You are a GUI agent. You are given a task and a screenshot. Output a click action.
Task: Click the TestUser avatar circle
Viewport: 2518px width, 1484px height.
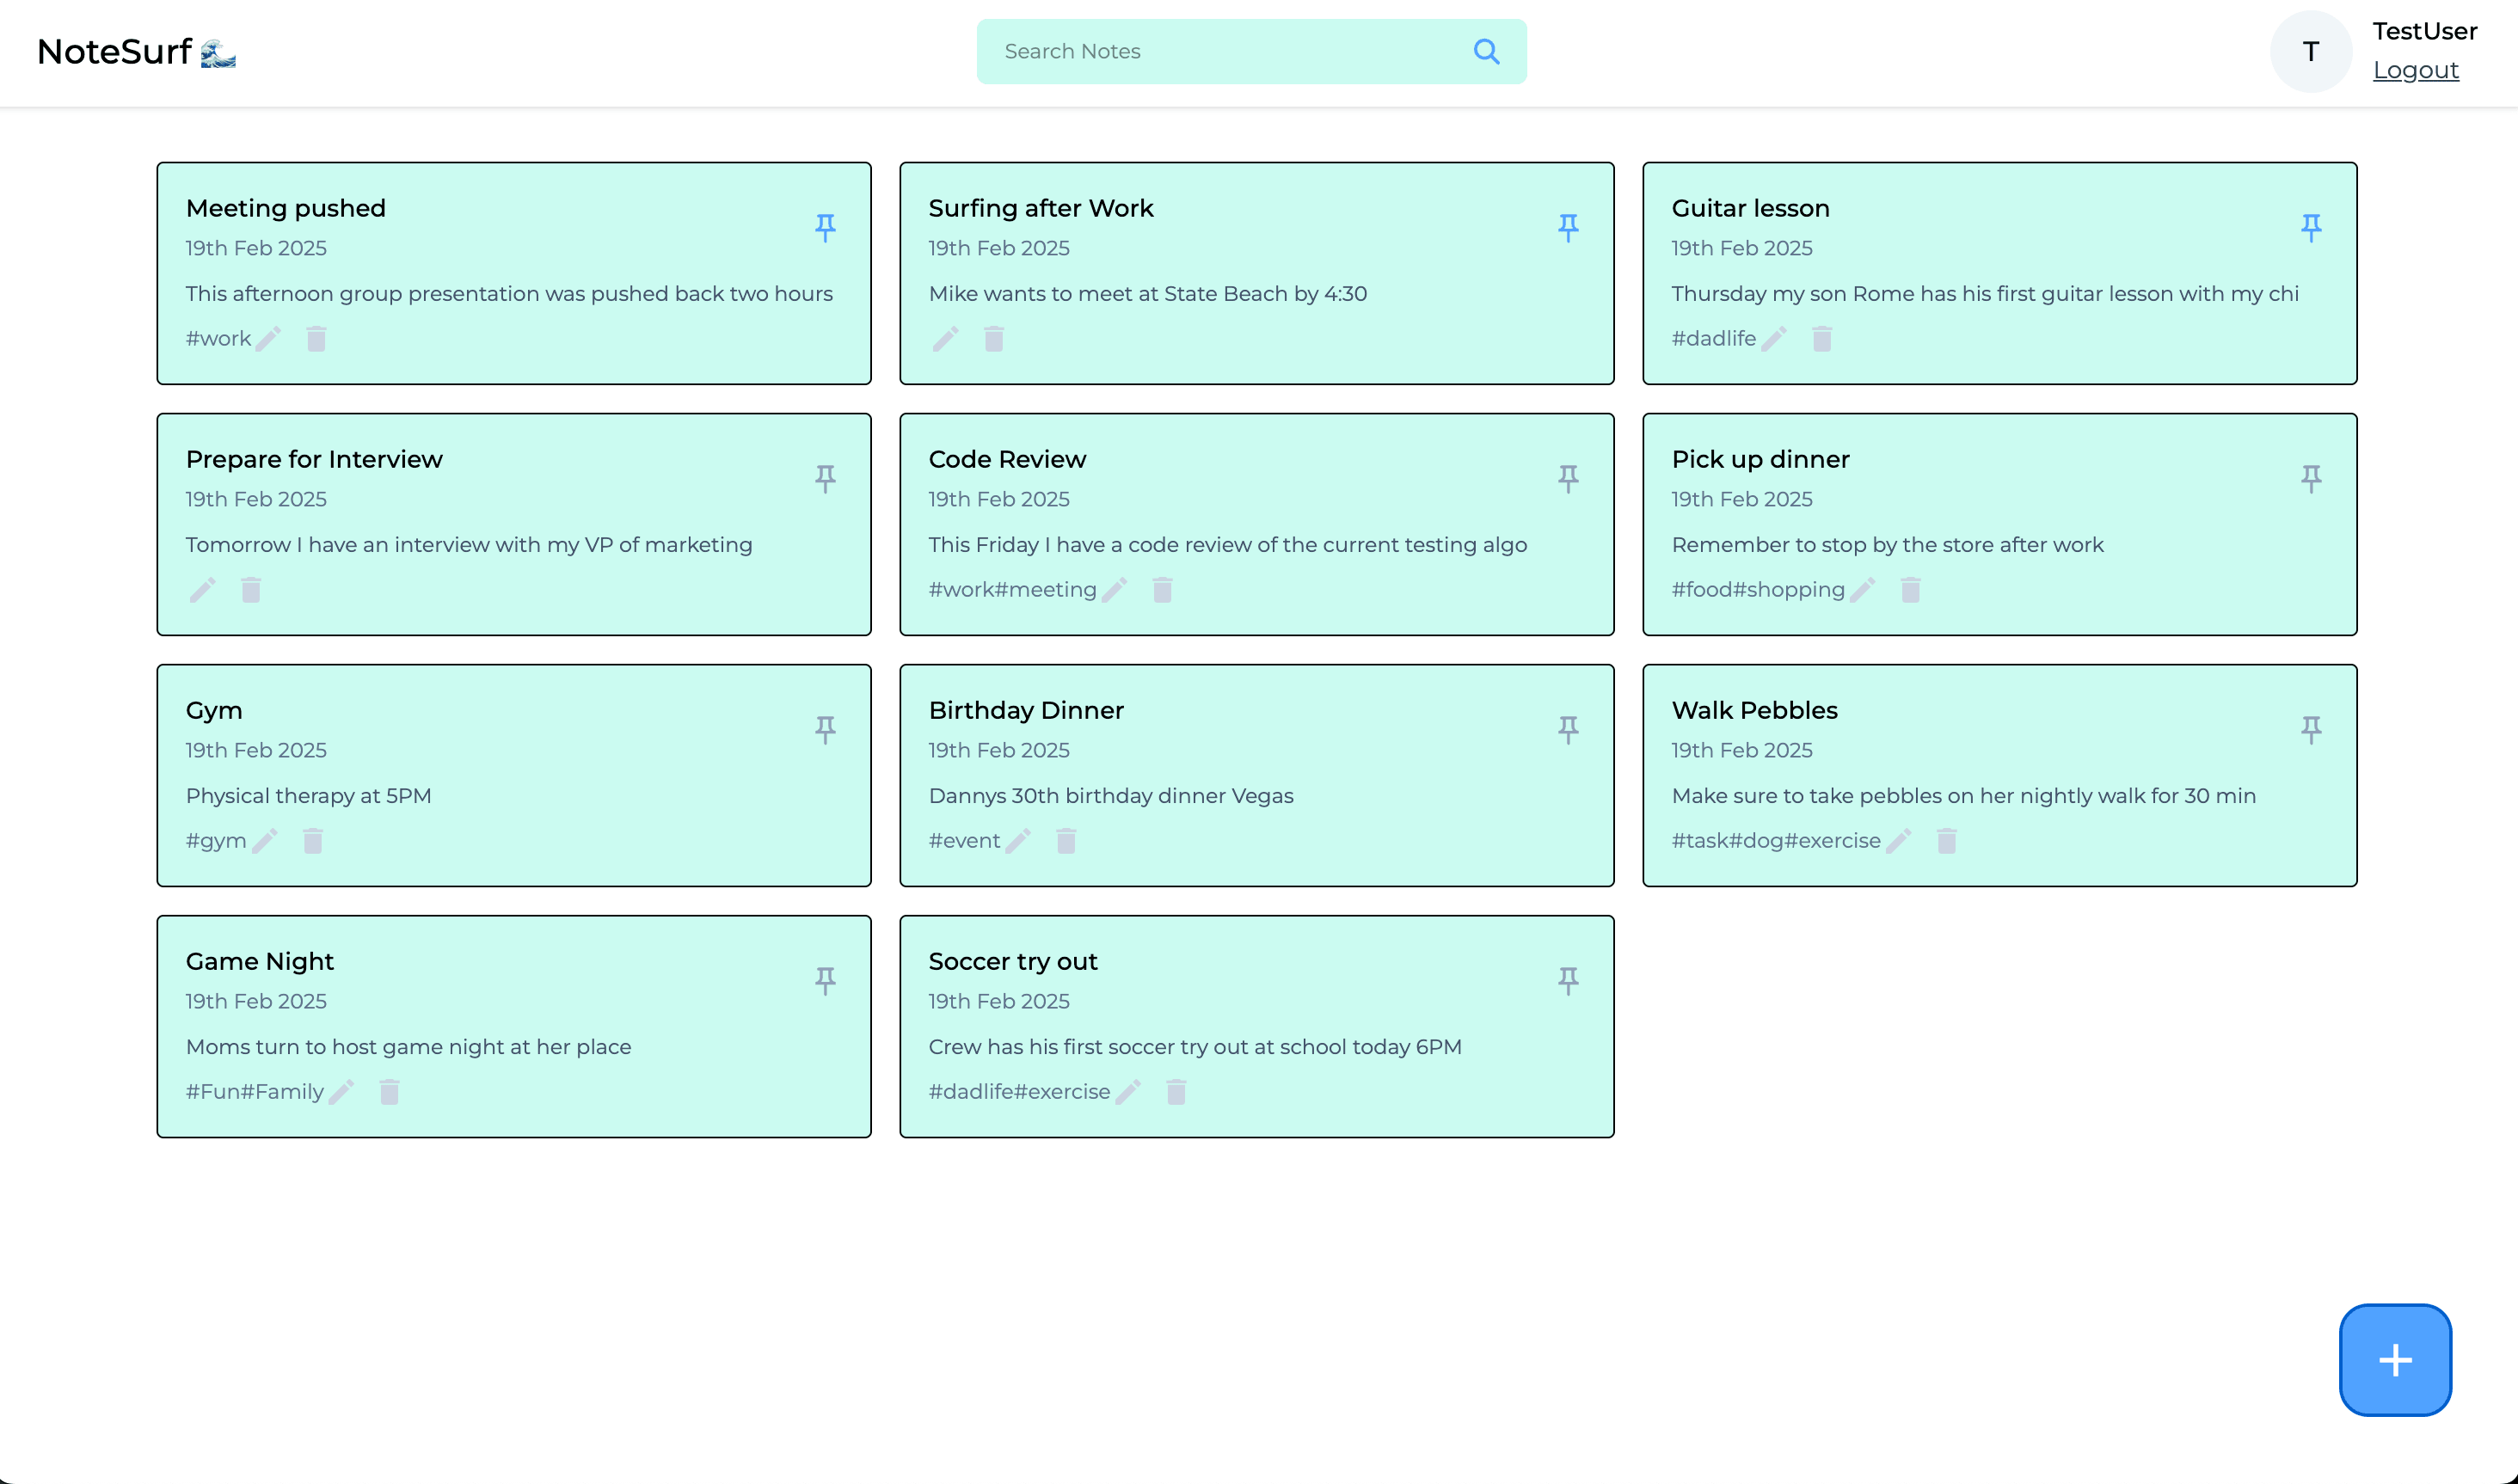pos(2310,51)
